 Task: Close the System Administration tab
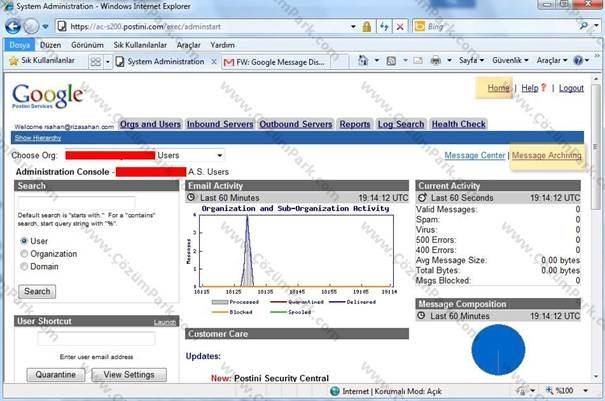tap(214, 62)
